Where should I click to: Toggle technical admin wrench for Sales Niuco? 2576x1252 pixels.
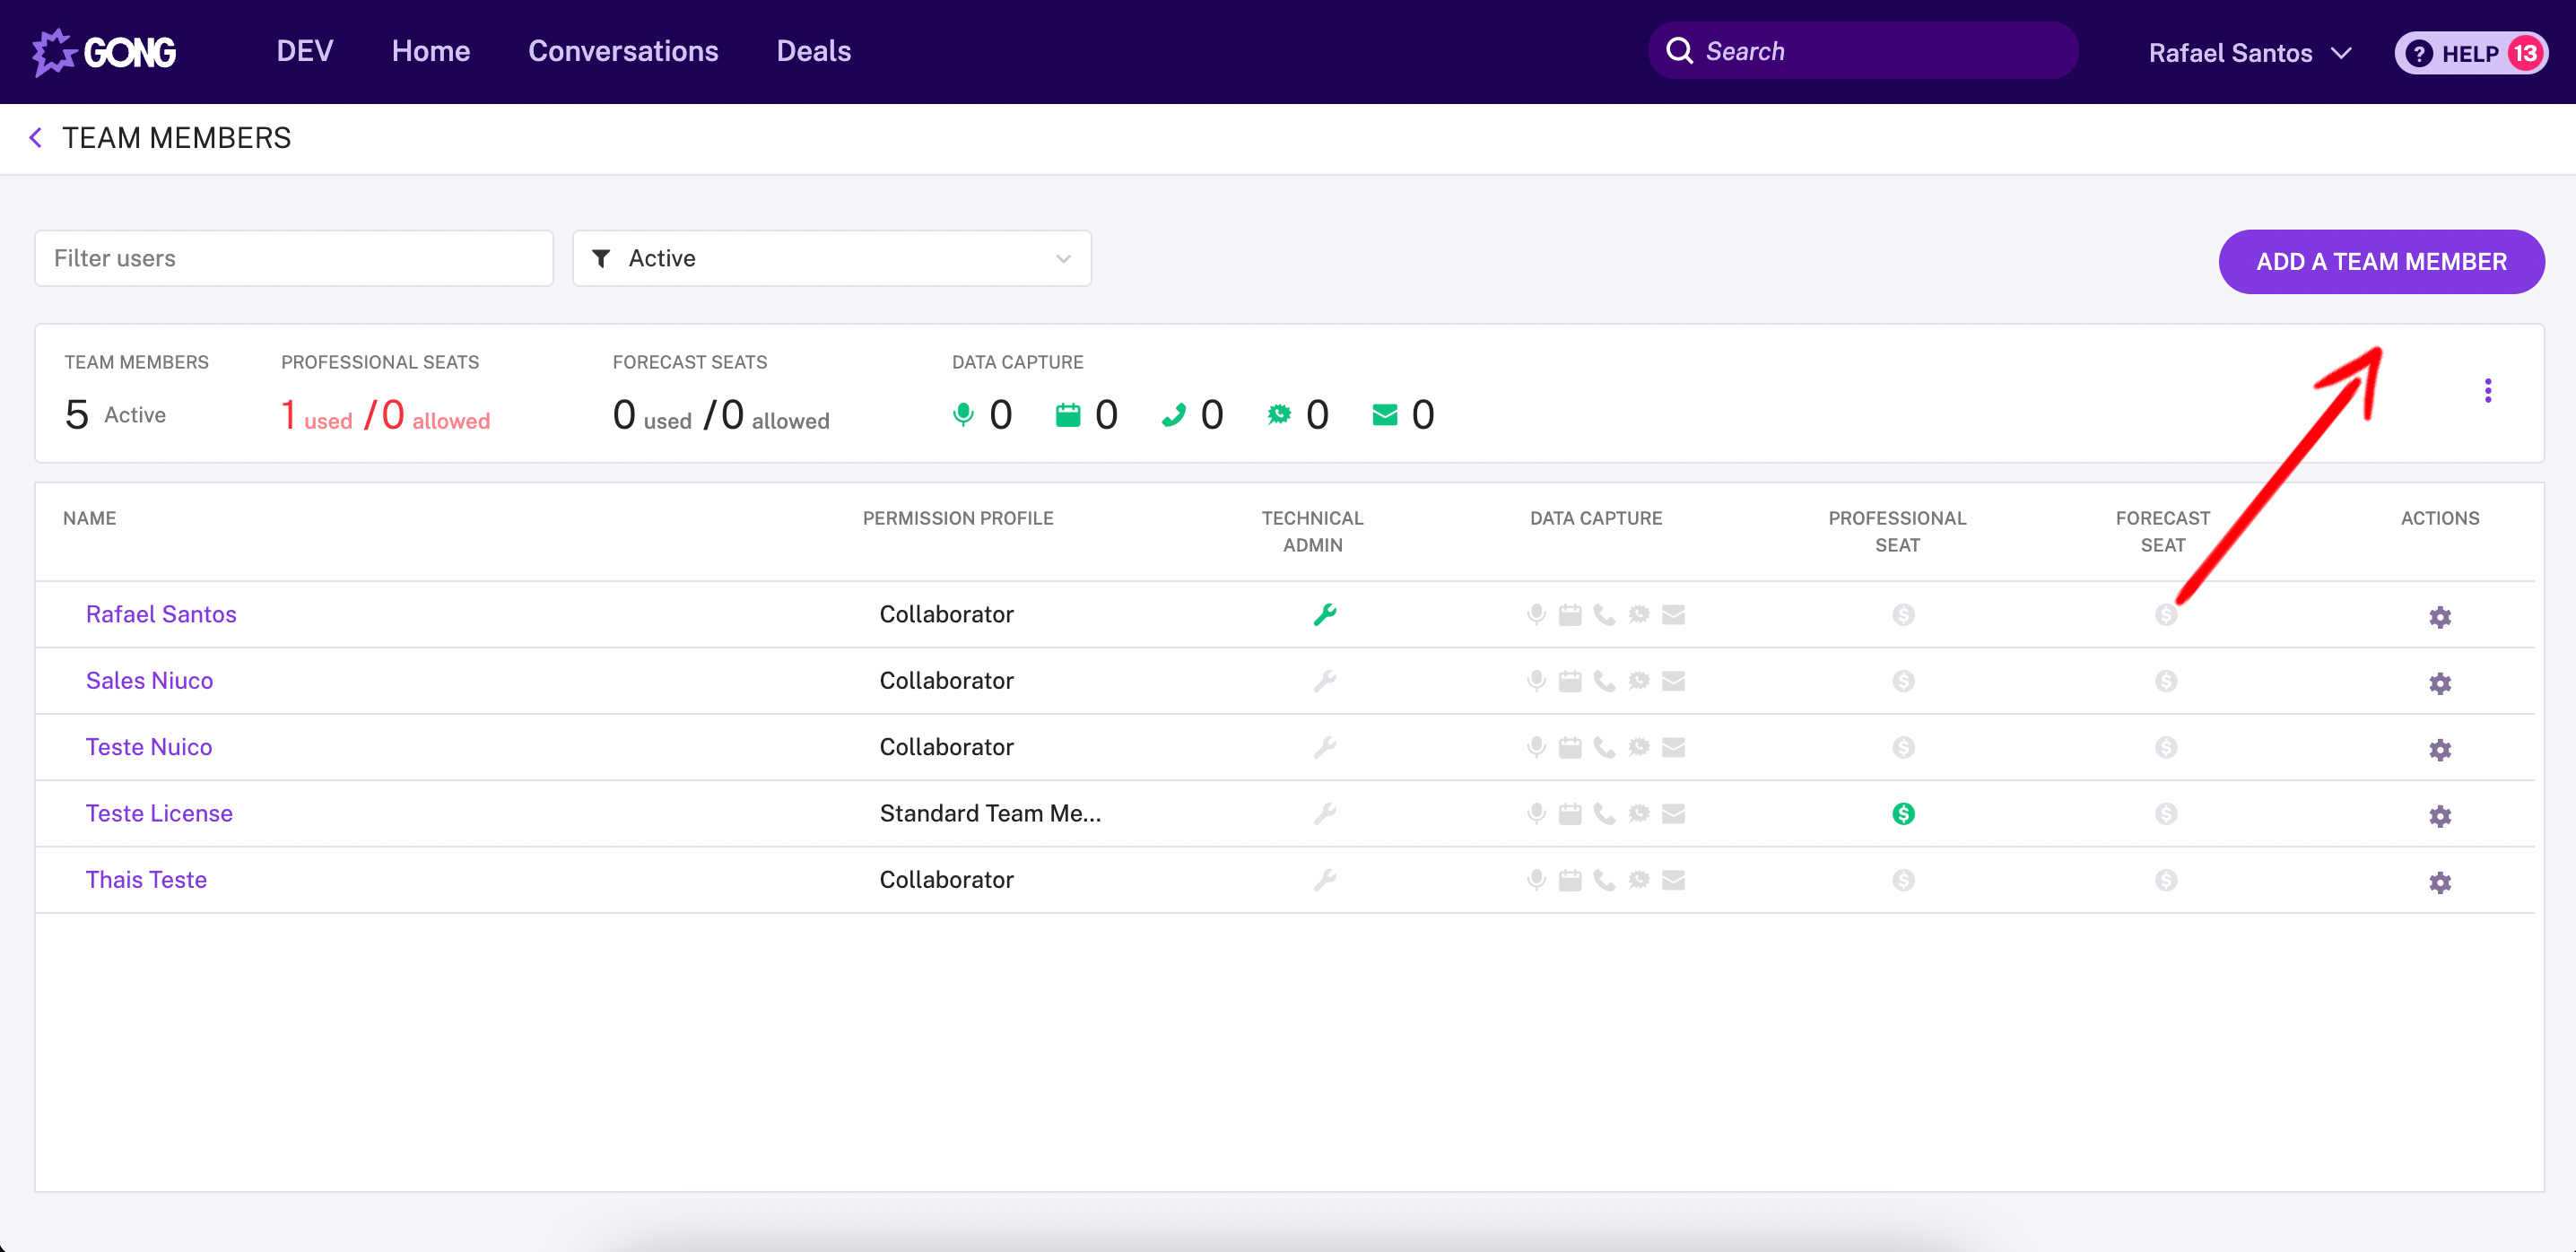click(1324, 681)
